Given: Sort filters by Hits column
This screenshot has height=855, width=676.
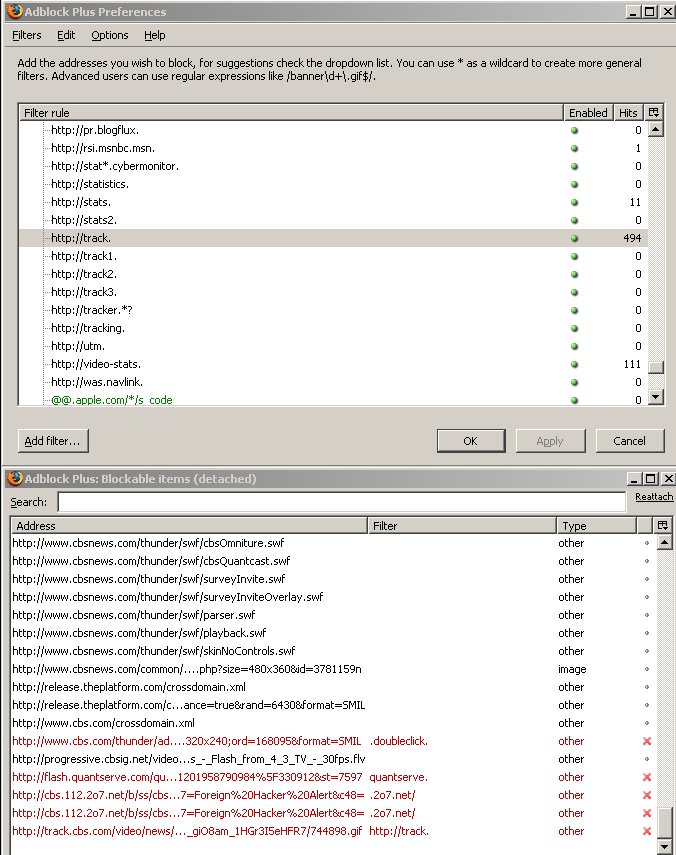Looking at the screenshot, I should 628,112.
